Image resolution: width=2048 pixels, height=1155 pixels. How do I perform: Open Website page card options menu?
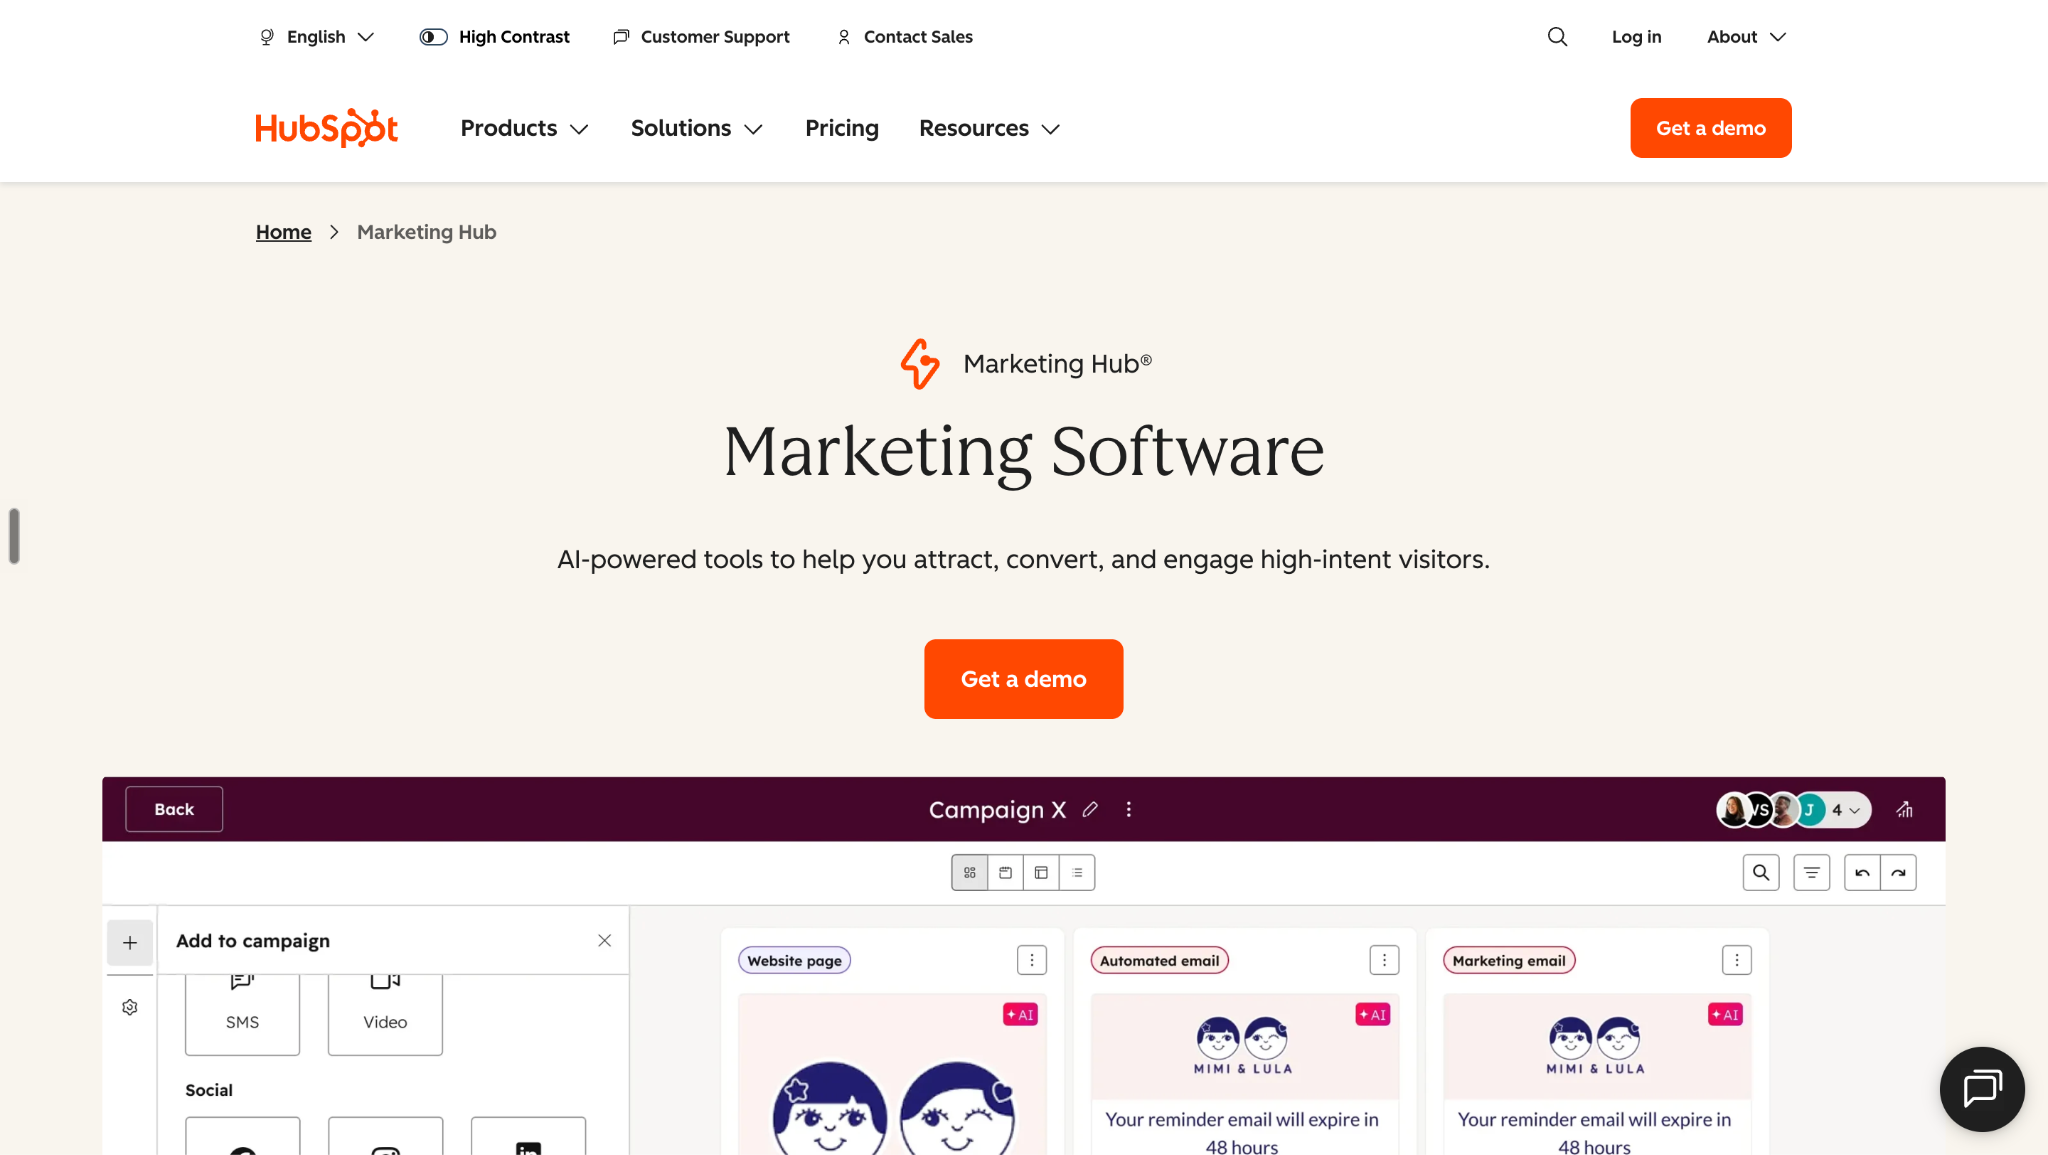1032,960
